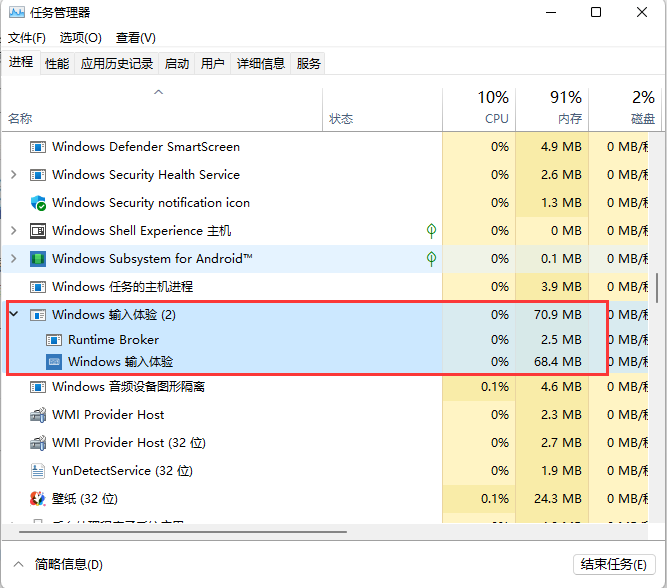Click the Windows Defender SmartScreen process icon
This screenshot has height=588, width=667.
(x=38, y=147)
